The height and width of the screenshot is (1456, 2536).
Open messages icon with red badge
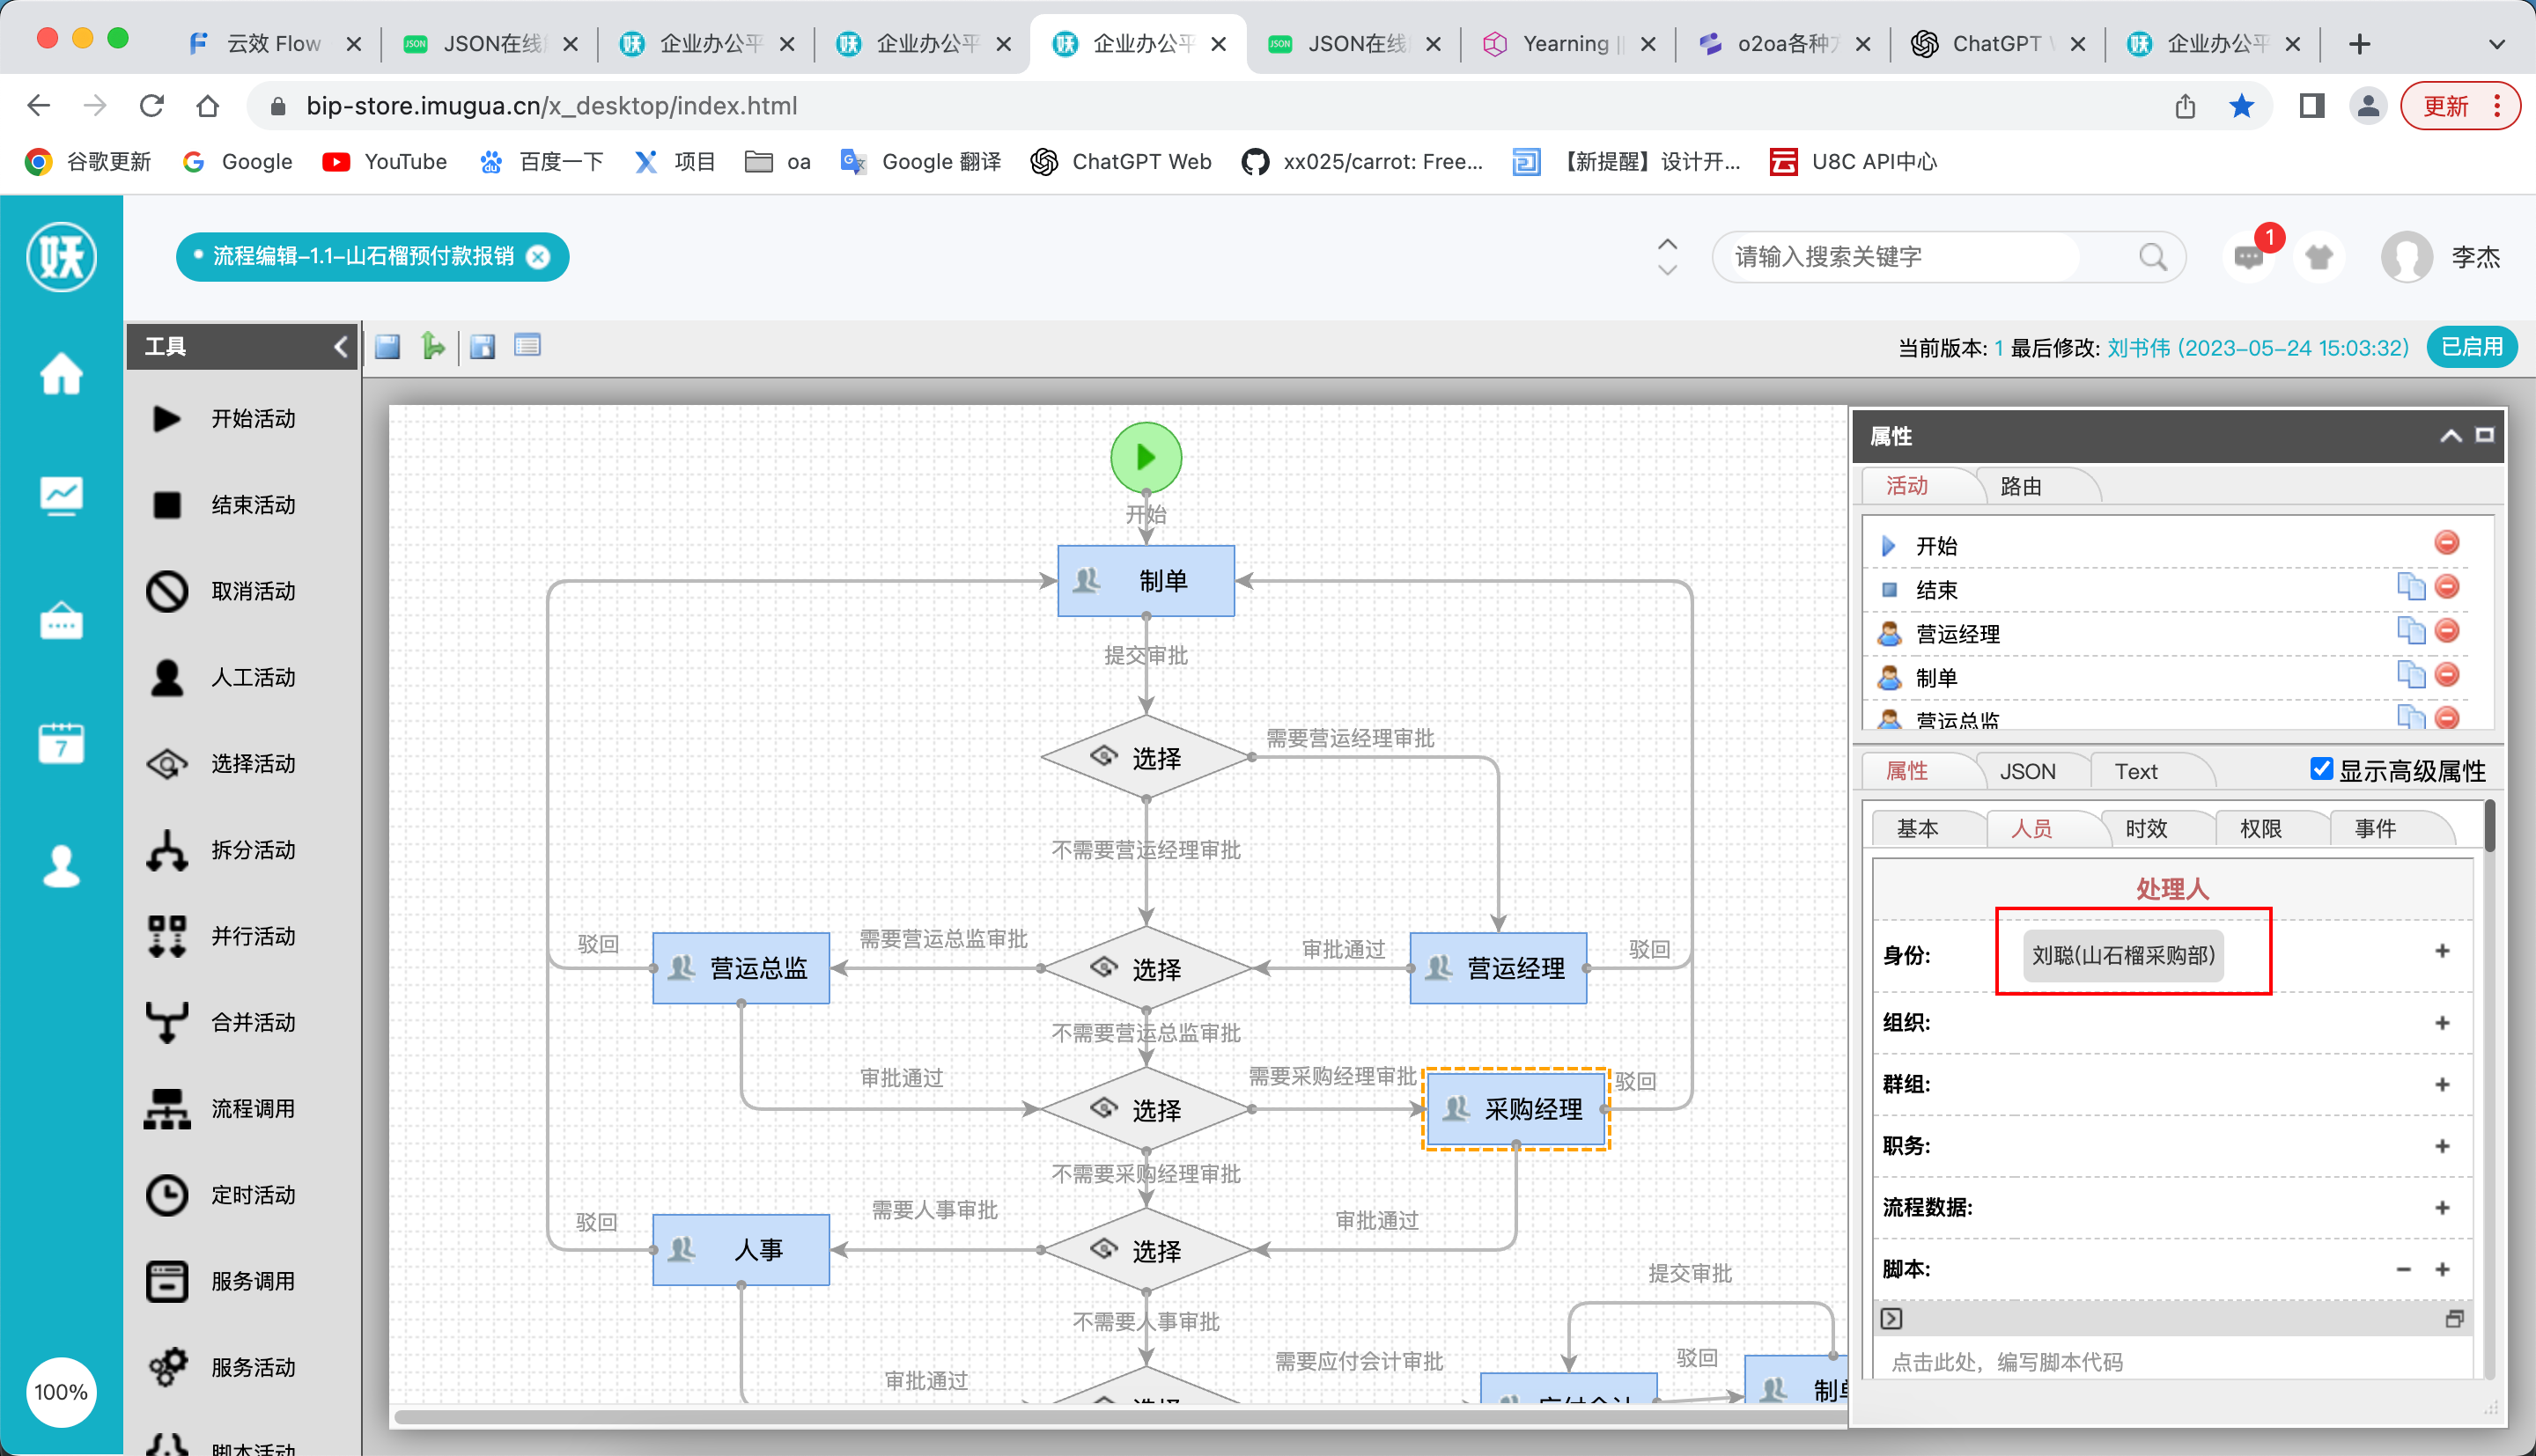pos(2249,258)
